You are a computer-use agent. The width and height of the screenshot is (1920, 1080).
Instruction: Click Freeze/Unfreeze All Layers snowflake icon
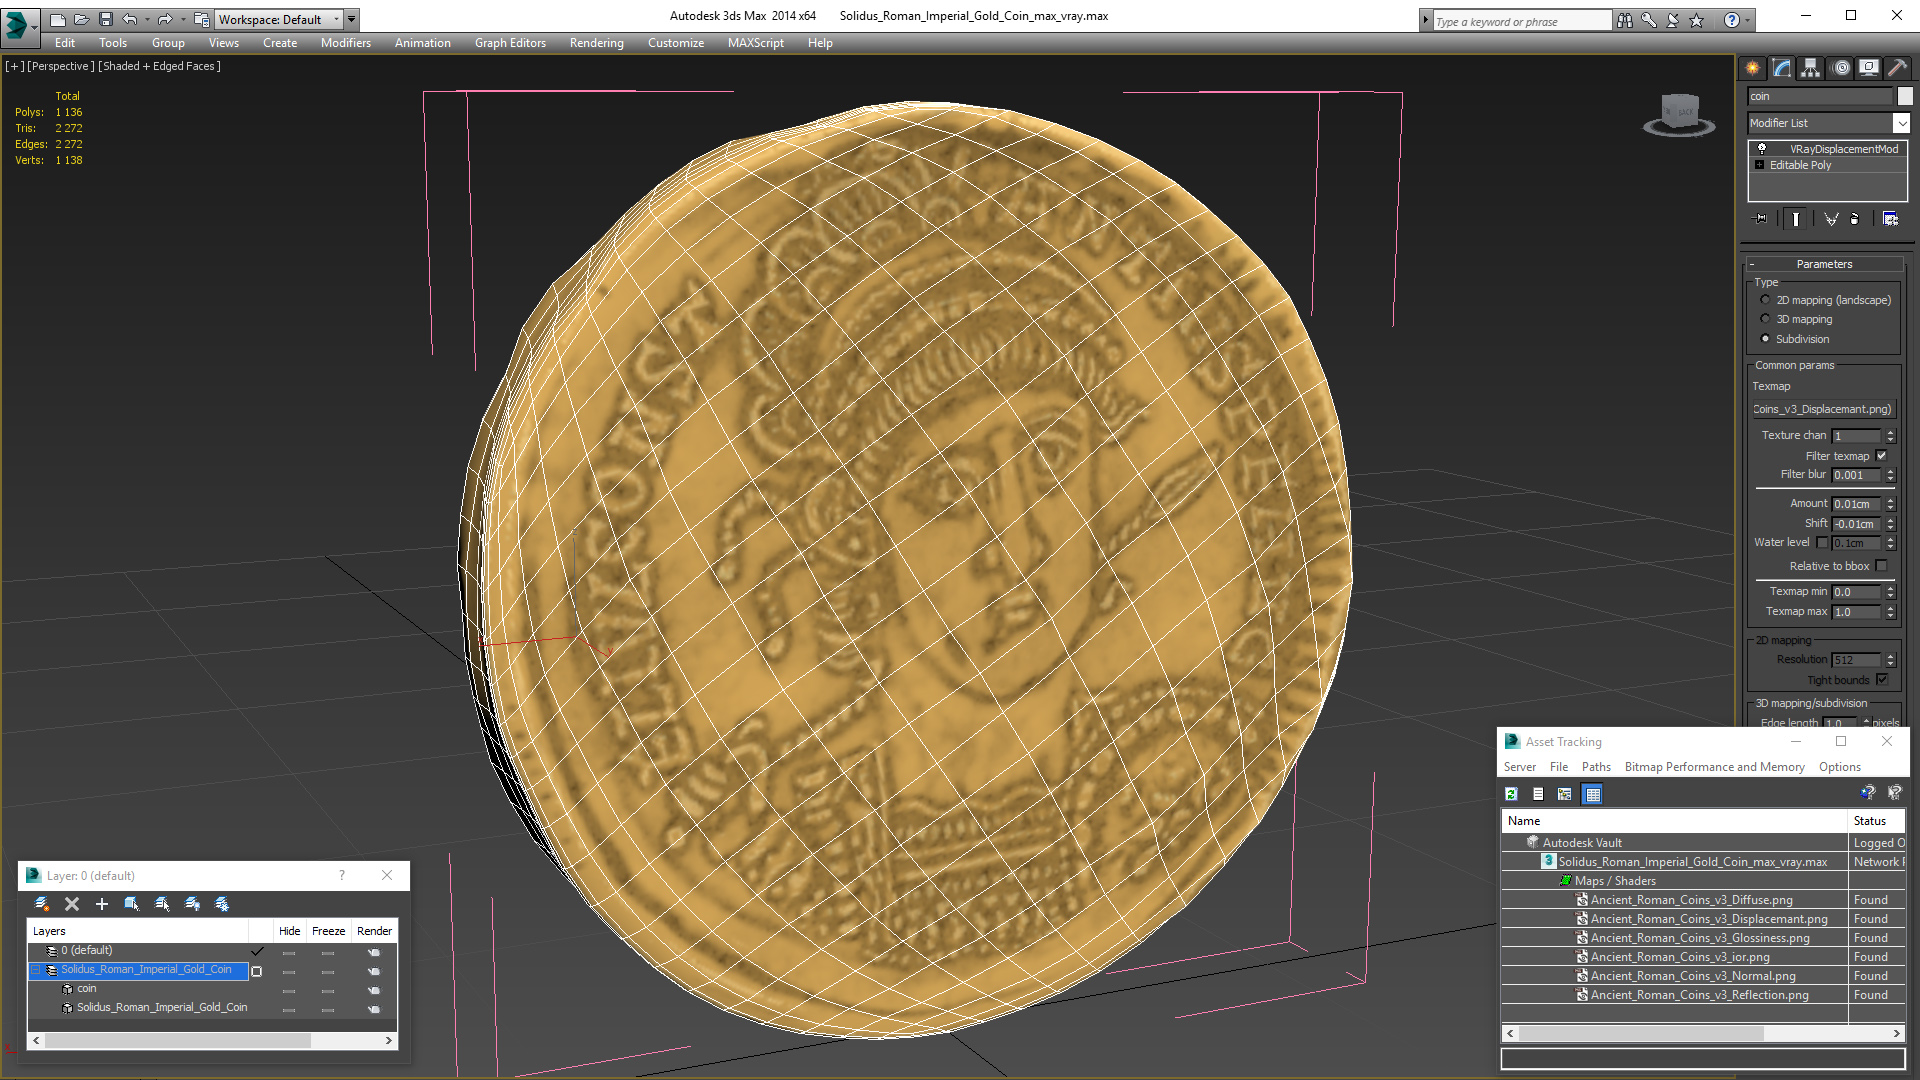(222, 904)
